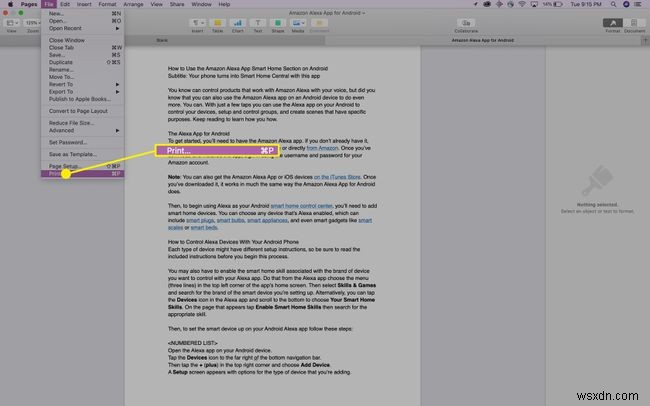
Task: Open the Help menu
Action: (224, 4)
